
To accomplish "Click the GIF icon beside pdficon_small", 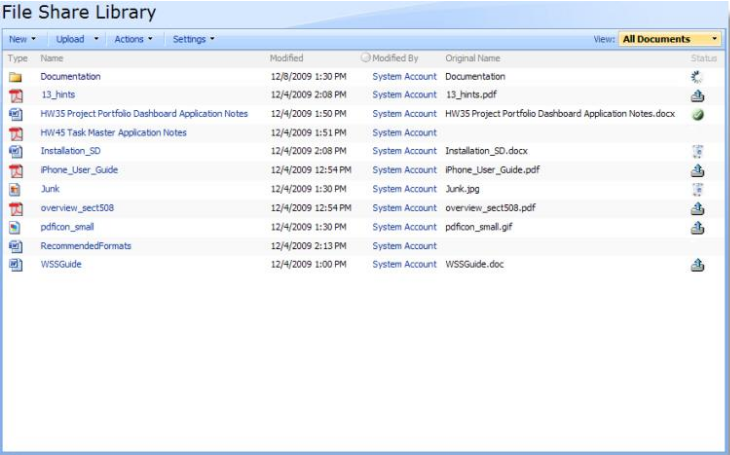I will point(15,227).
